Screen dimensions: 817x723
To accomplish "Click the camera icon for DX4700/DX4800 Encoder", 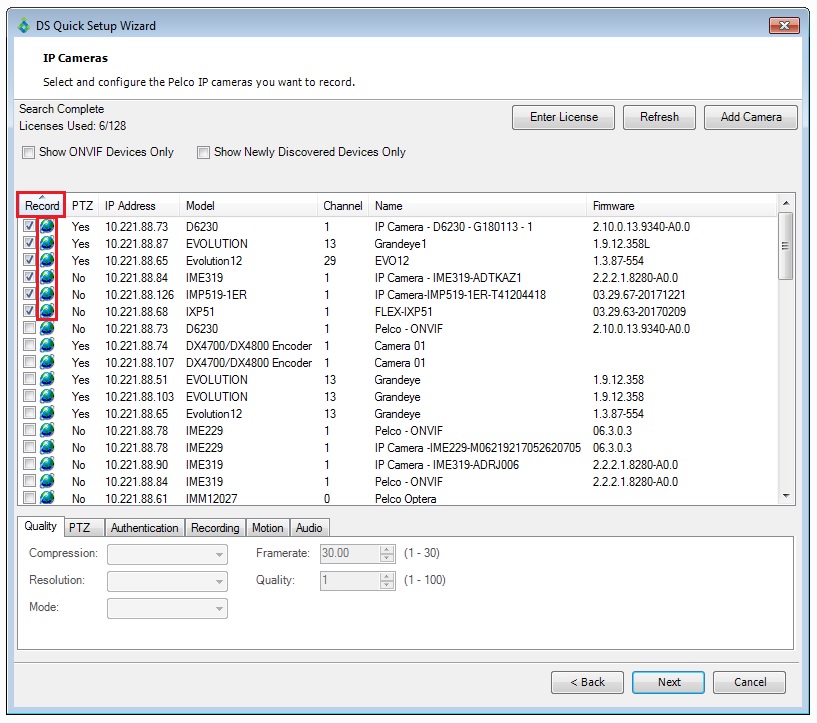I will tap(44, 345).
